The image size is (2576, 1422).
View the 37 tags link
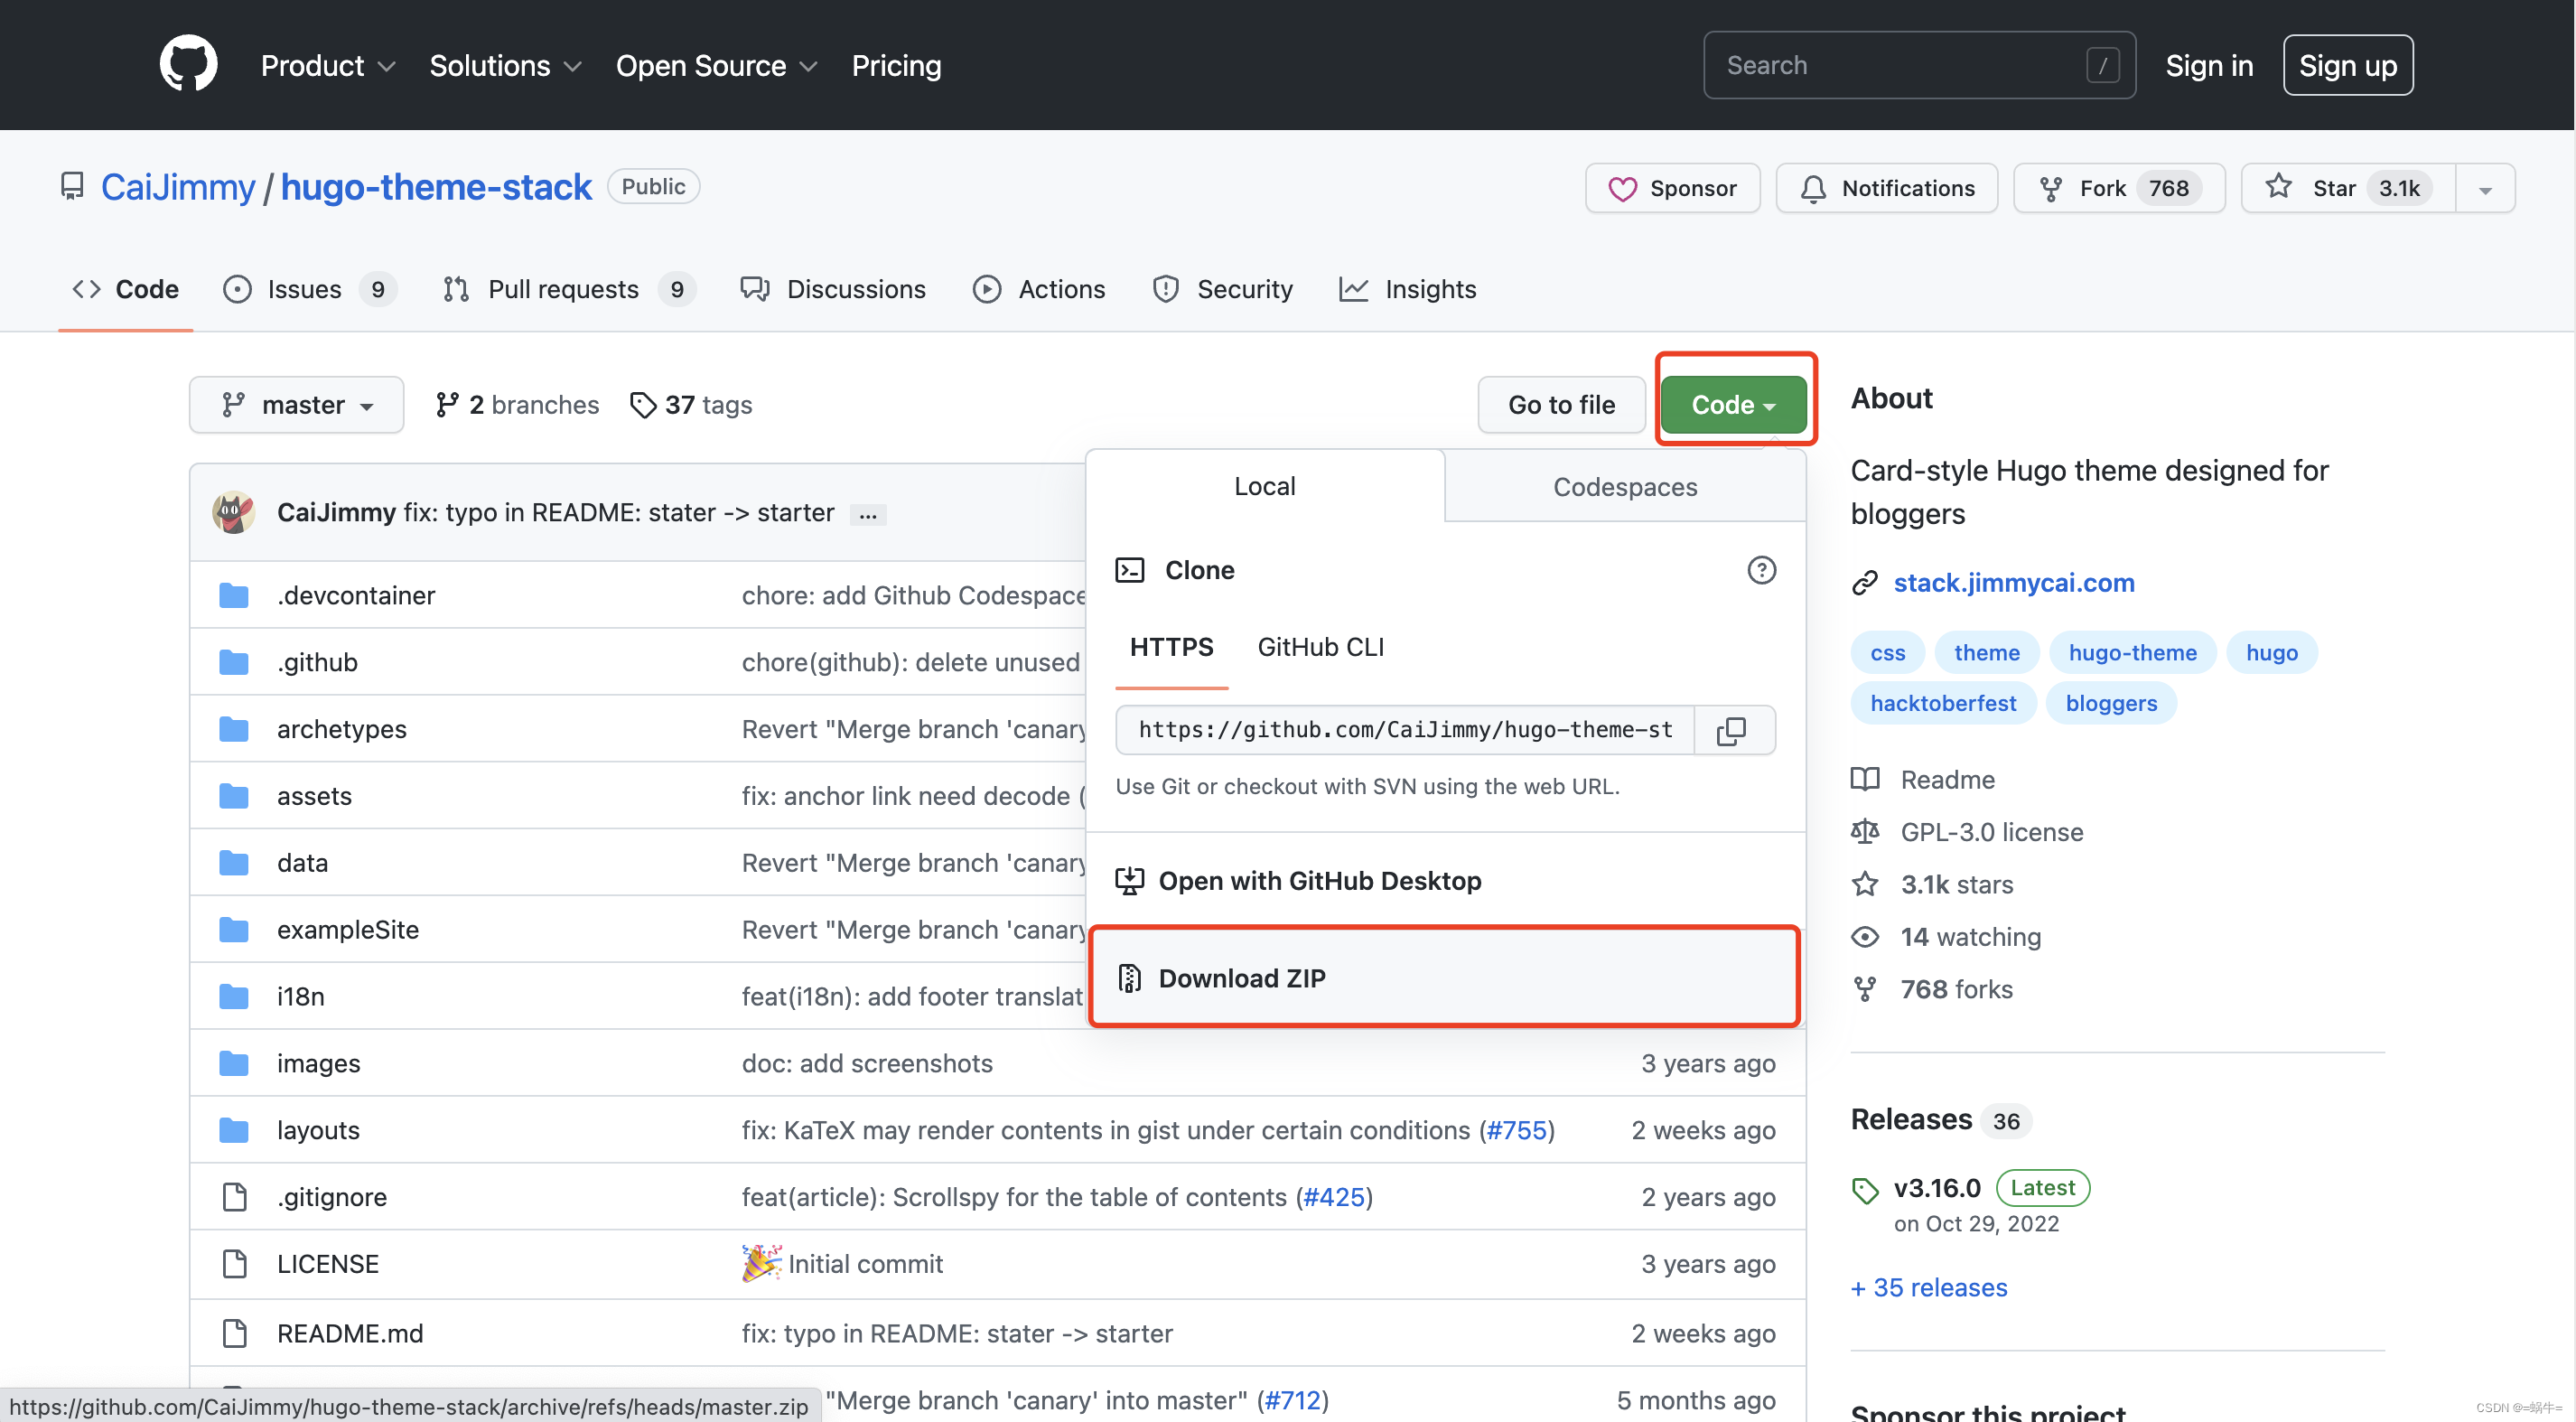point(691,405)
